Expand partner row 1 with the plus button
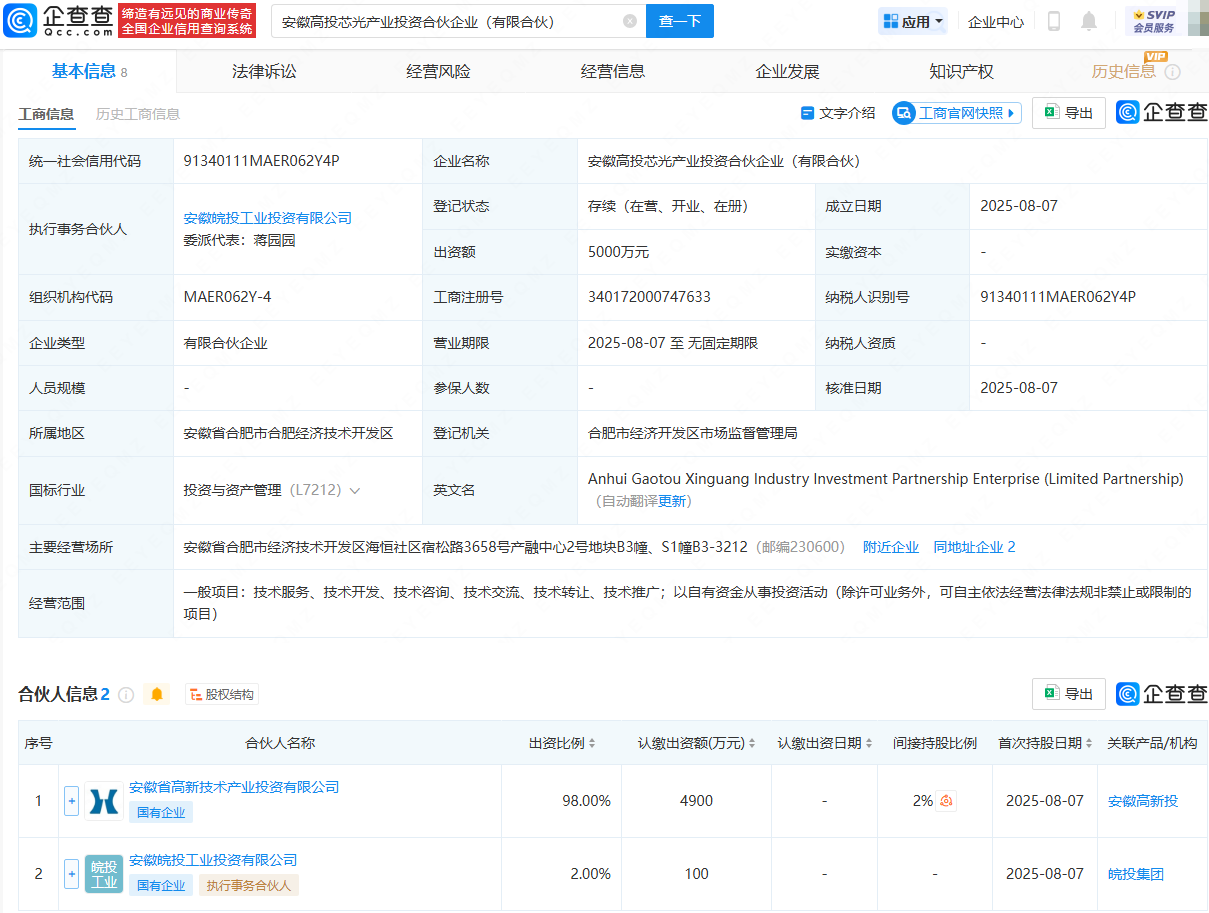This screenshot has height=913, width=1209. tap(71, 801)
